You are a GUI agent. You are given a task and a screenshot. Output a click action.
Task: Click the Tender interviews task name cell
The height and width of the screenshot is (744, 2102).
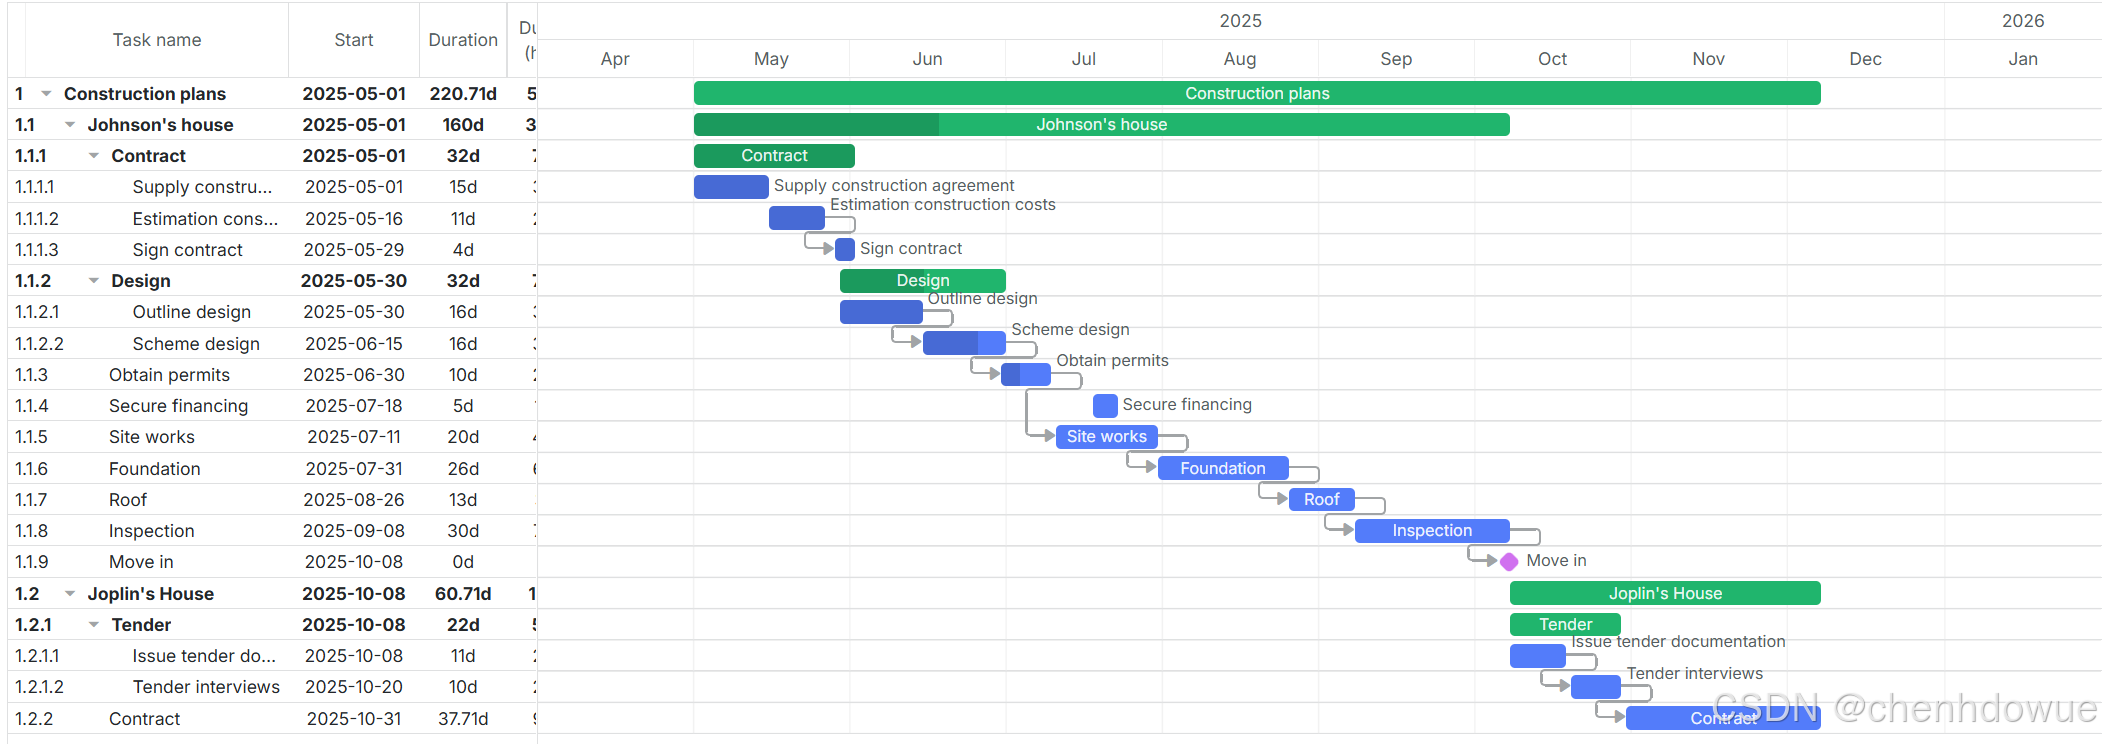(206, 687)
